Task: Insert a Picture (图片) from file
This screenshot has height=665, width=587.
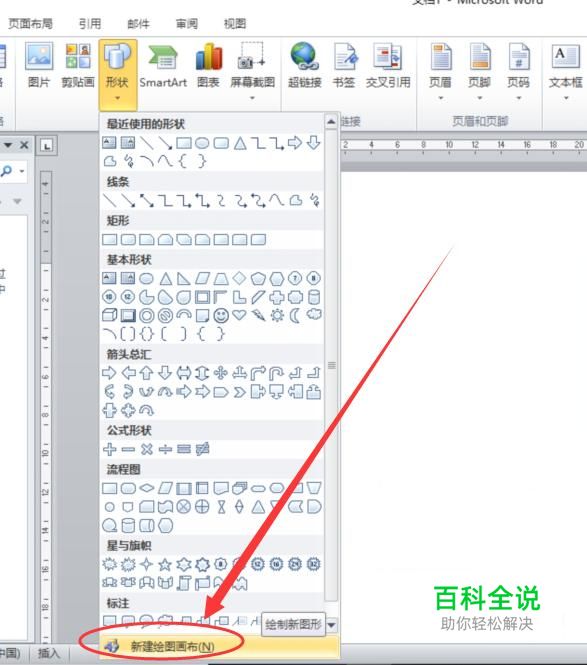Action: coord(39,66)
